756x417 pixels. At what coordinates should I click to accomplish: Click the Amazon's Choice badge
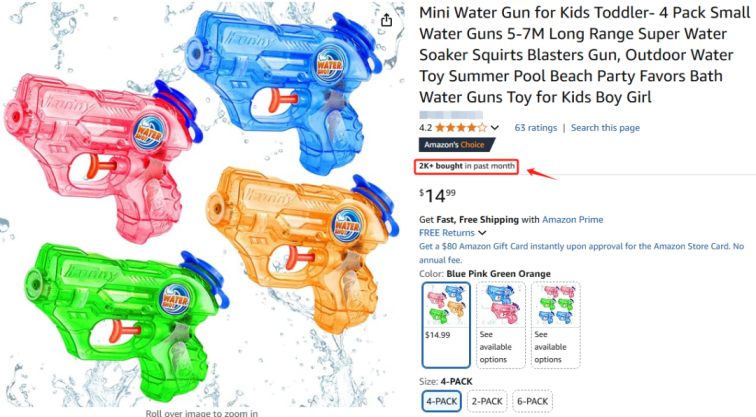(456, 145)
